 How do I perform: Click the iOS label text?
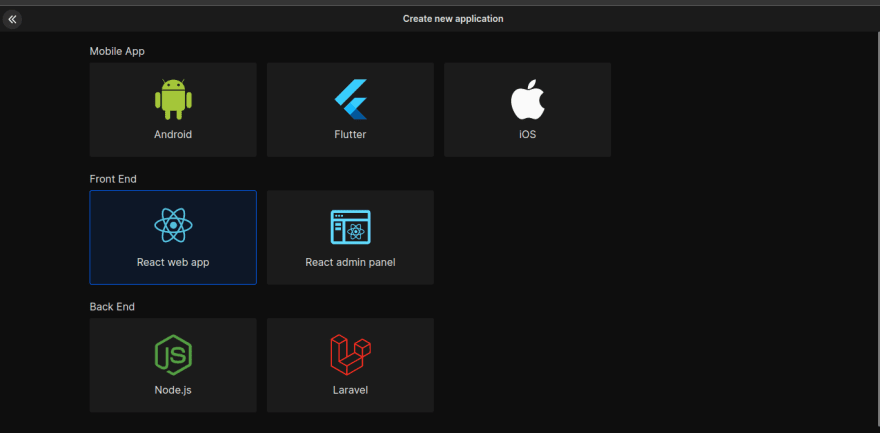528,135
